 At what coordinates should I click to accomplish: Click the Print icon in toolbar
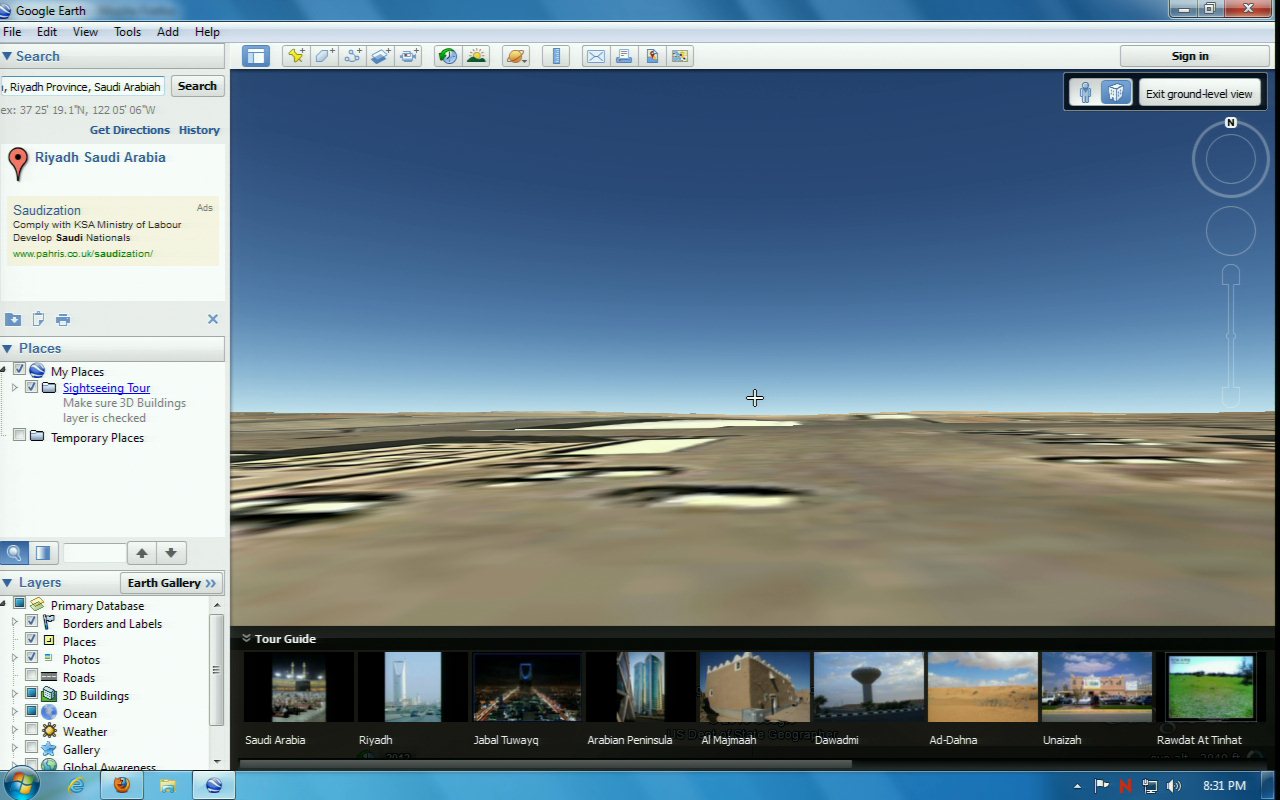(x=624, y=56)
